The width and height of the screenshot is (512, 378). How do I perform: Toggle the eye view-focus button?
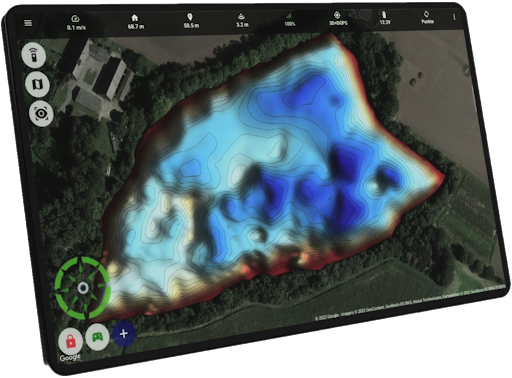point(41,114)
